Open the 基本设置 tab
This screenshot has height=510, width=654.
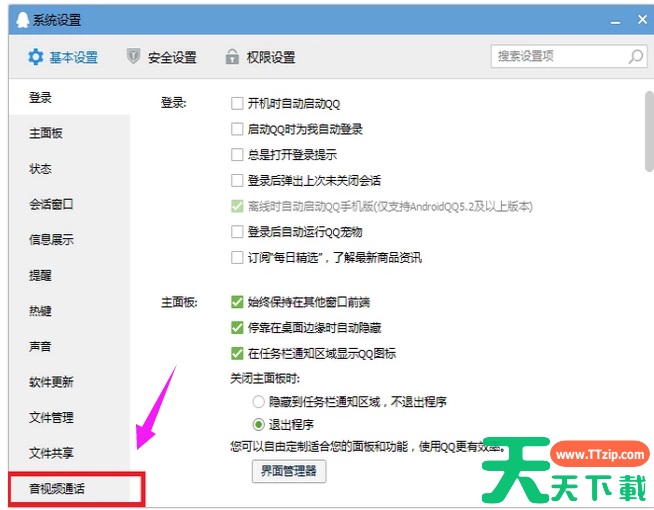click(63, 57)
